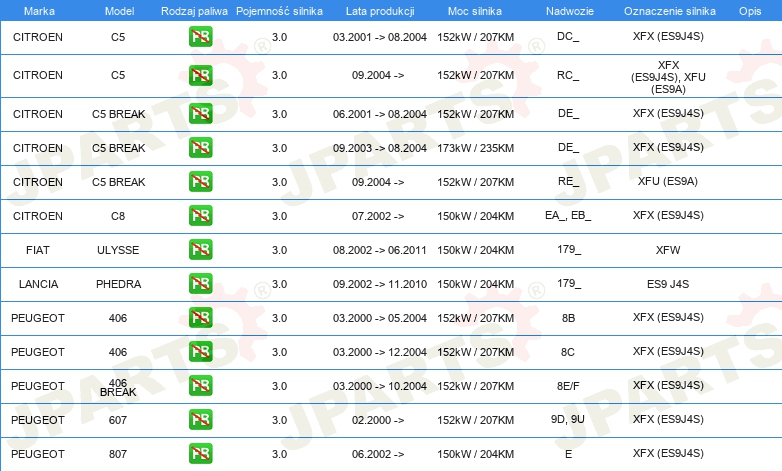Click the Pojemność silnika column header
Screen dimensions: 782x471
[x=279, y=11]
